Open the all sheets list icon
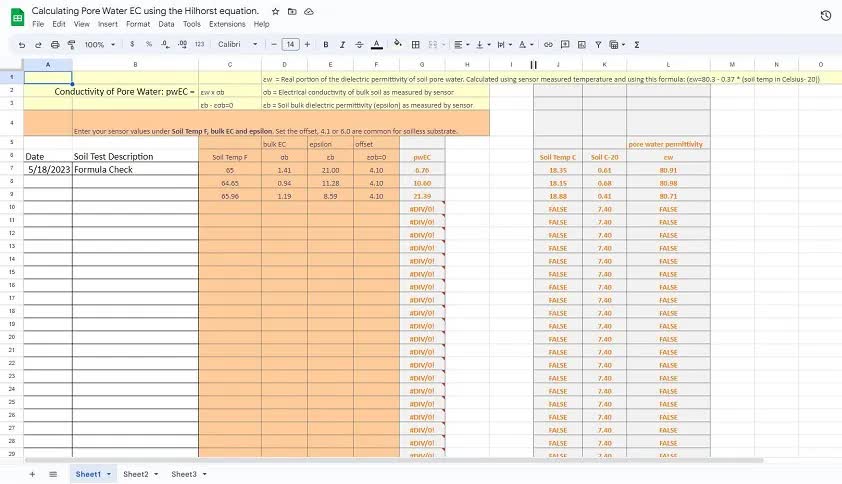 [x=53, y=474]
